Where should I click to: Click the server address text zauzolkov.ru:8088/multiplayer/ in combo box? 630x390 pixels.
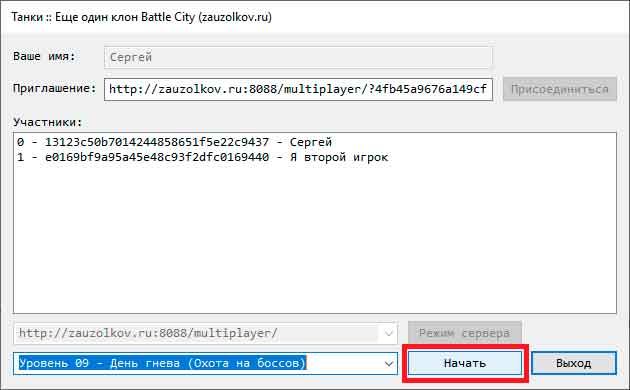click(148, 333)
